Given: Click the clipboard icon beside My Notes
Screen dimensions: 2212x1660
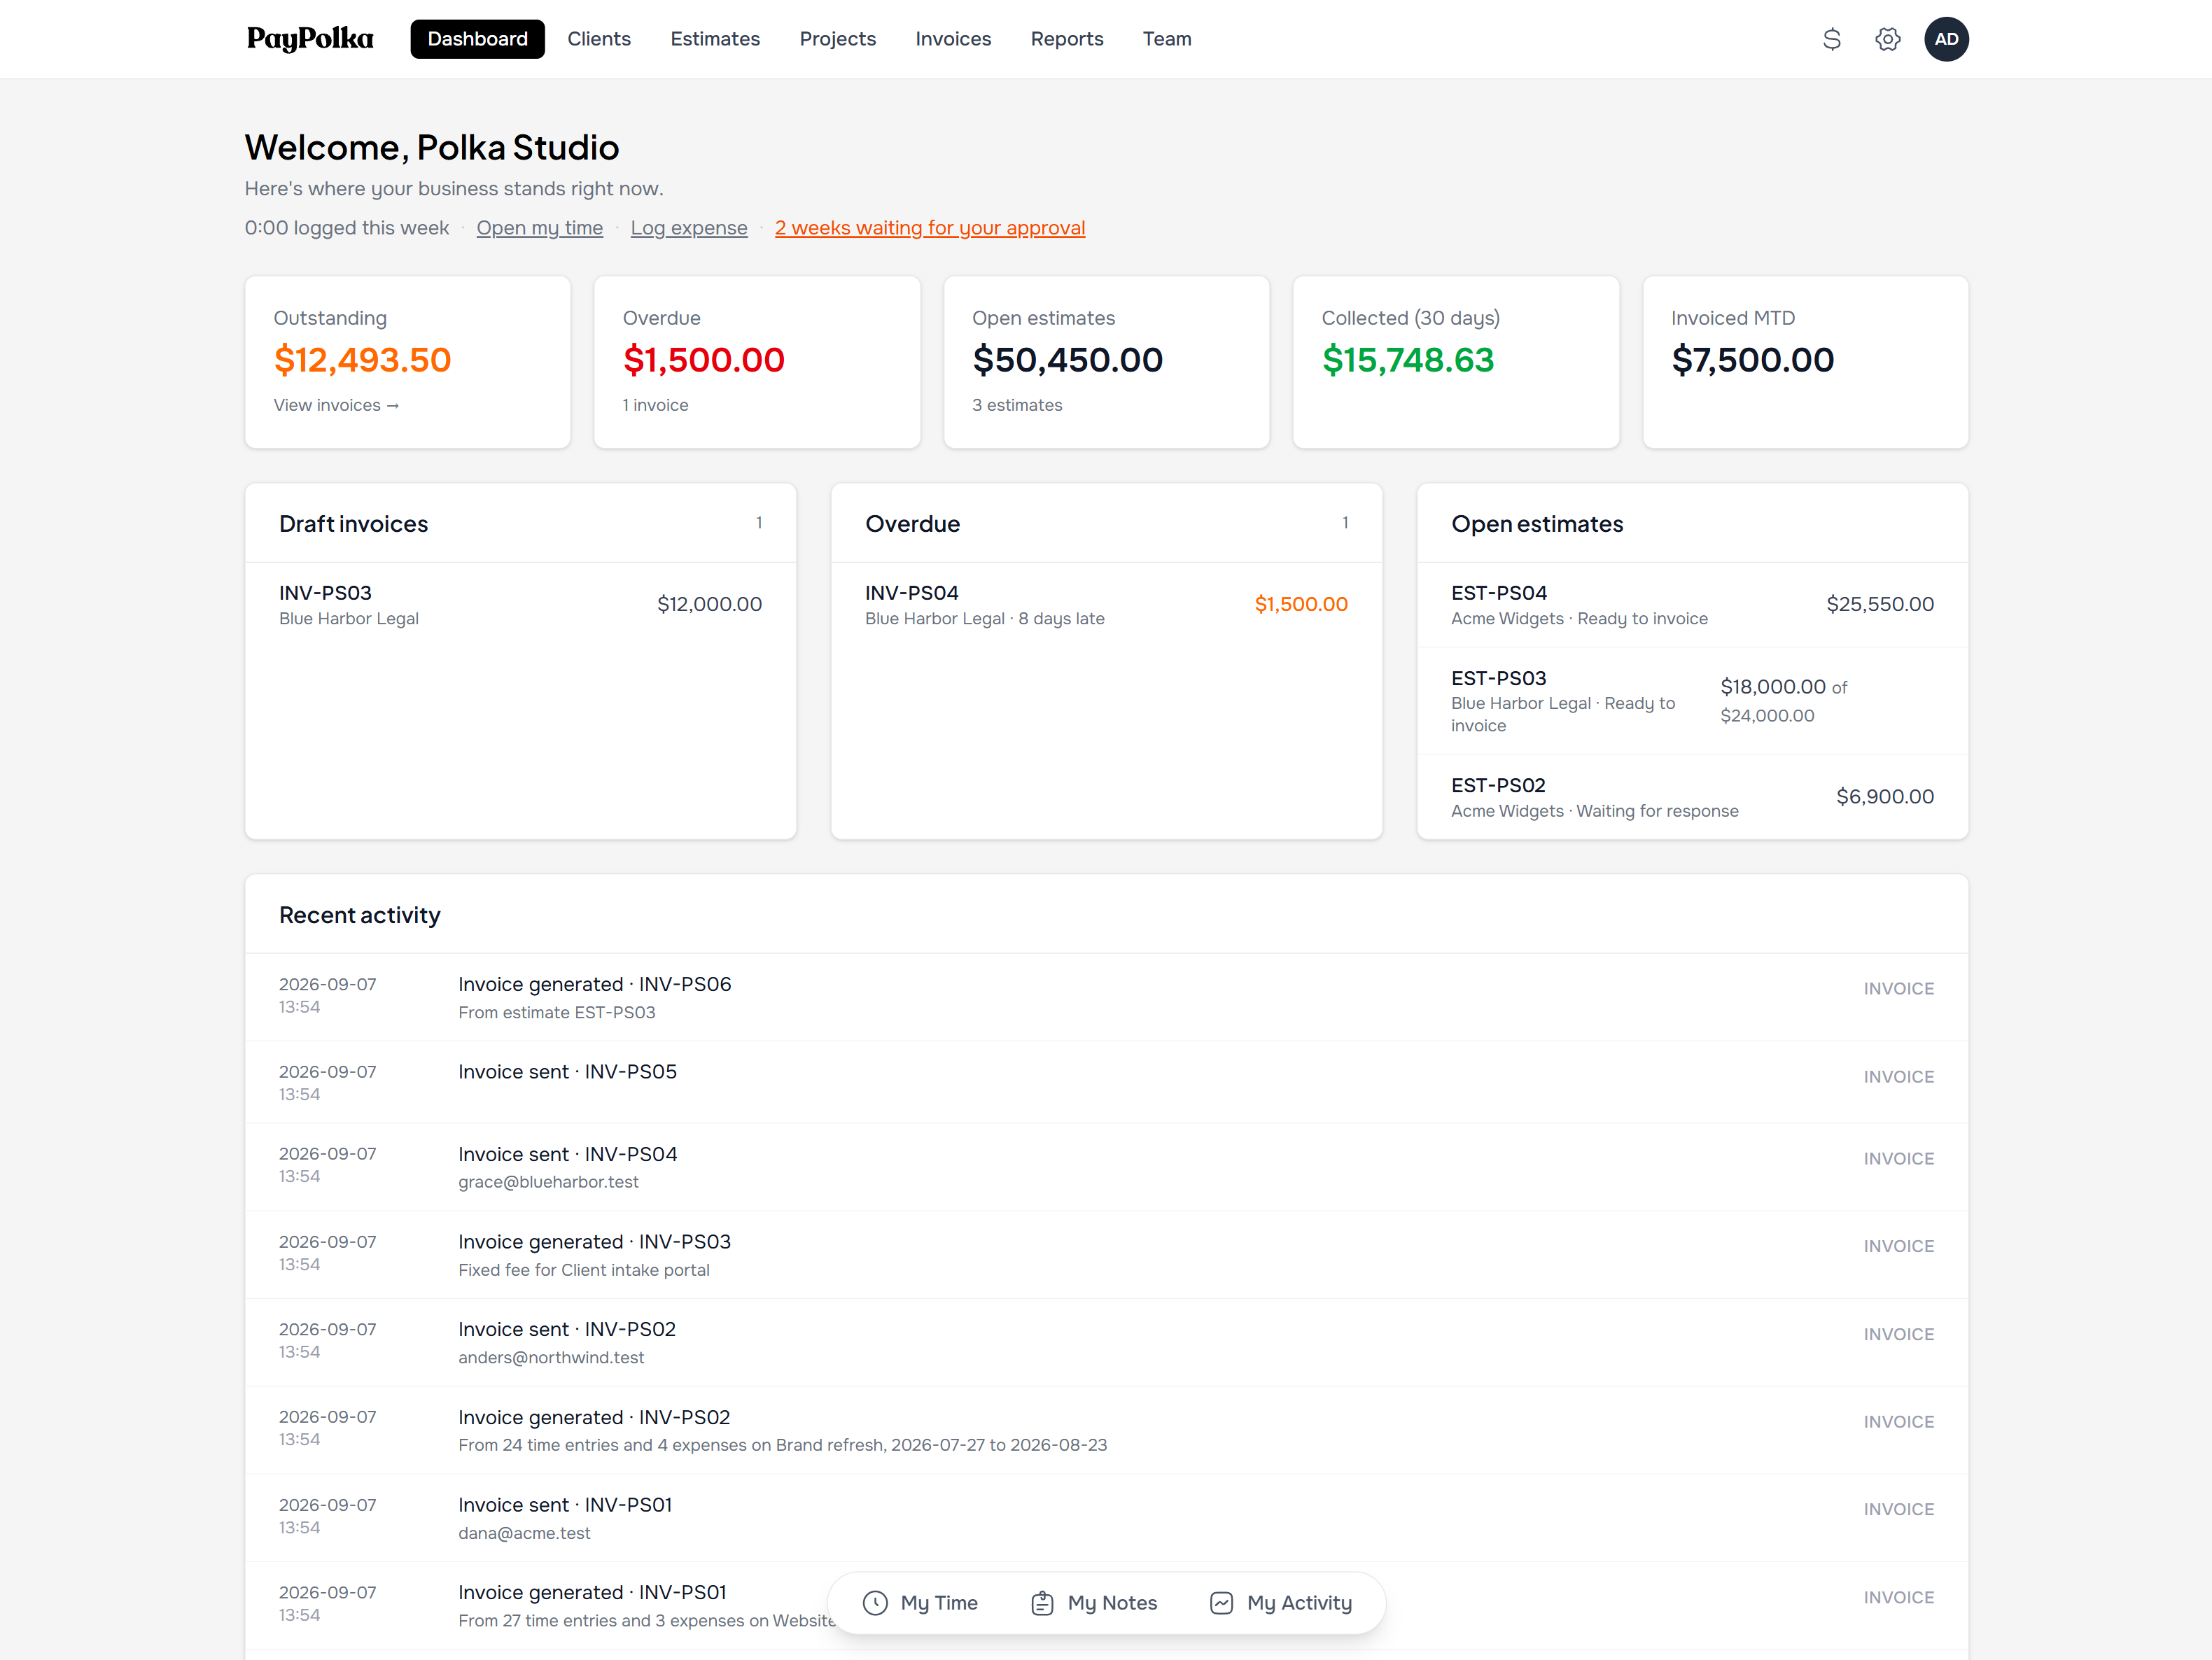Looking at the screenshot, I should [x=1042, y=1603].
